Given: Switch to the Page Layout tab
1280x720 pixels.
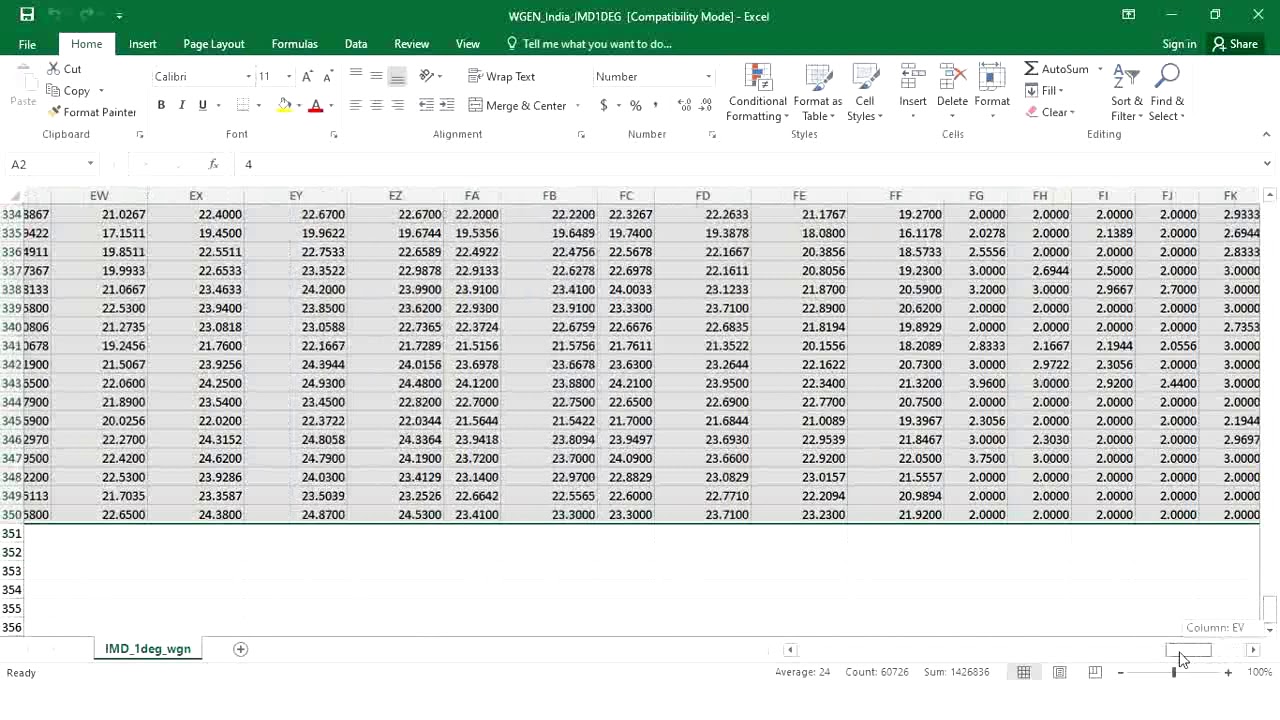Looking at the screenshot, I should point(214,44).
